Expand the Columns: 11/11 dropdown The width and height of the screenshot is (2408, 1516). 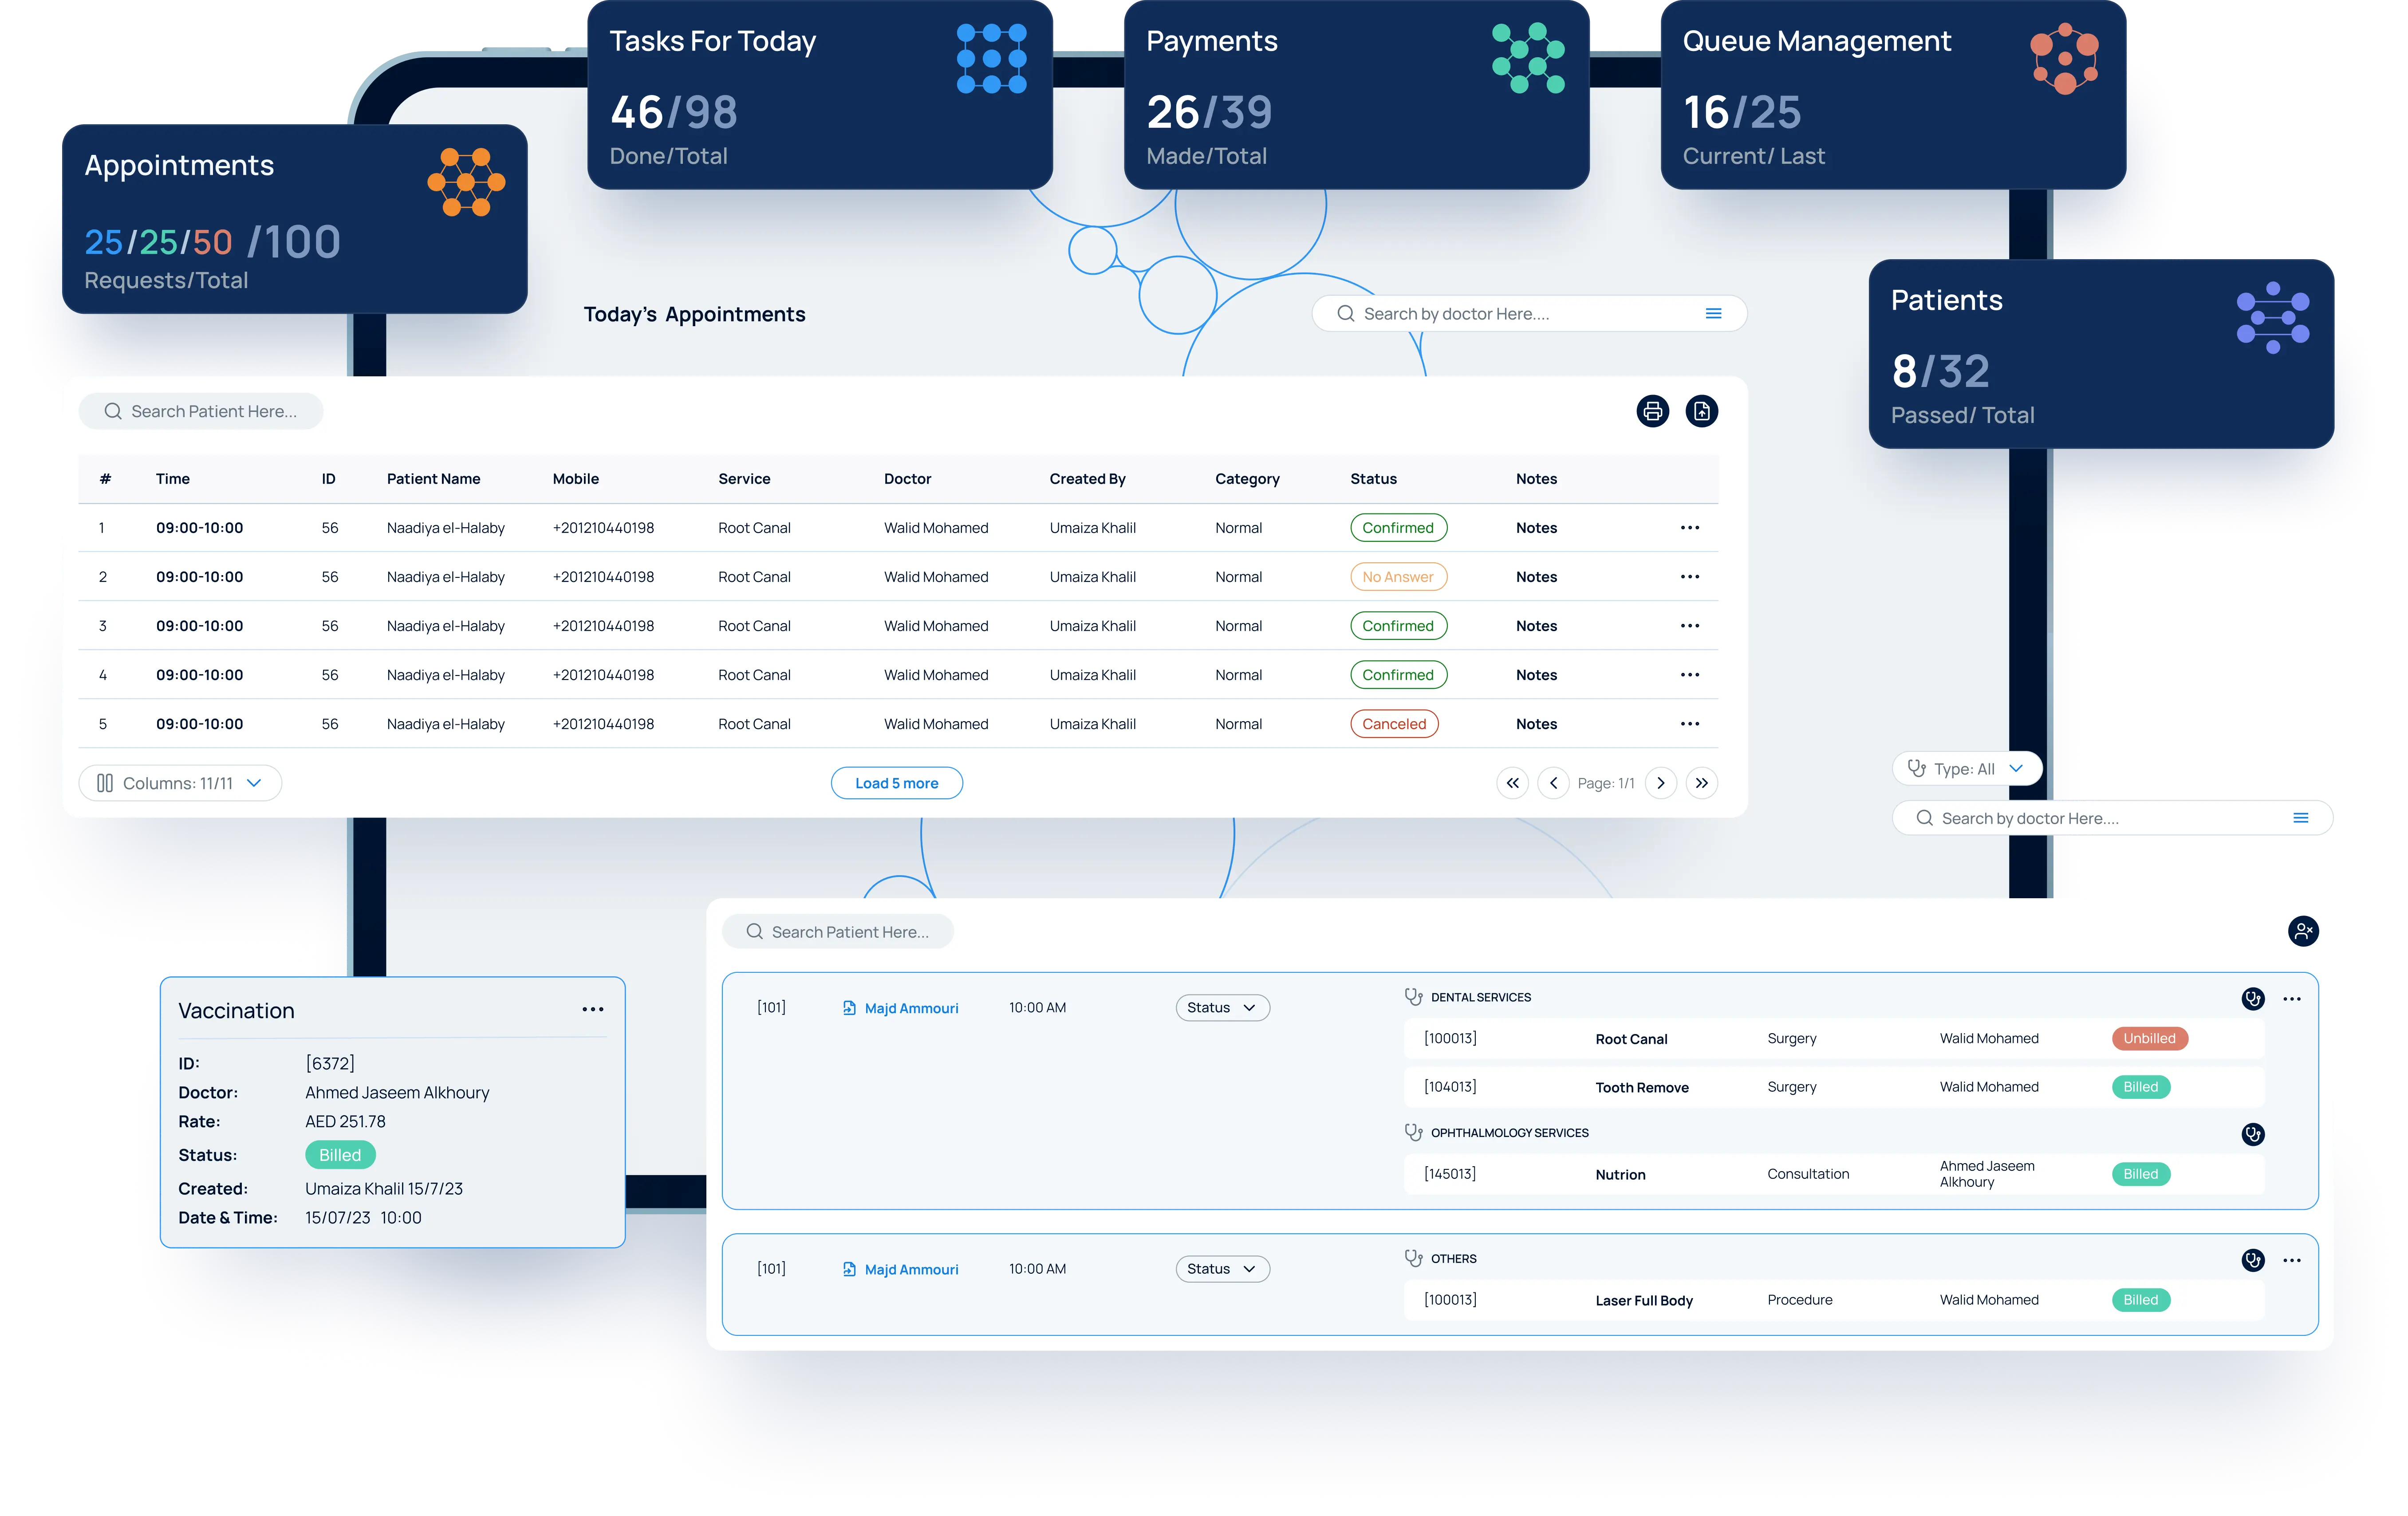180,783
